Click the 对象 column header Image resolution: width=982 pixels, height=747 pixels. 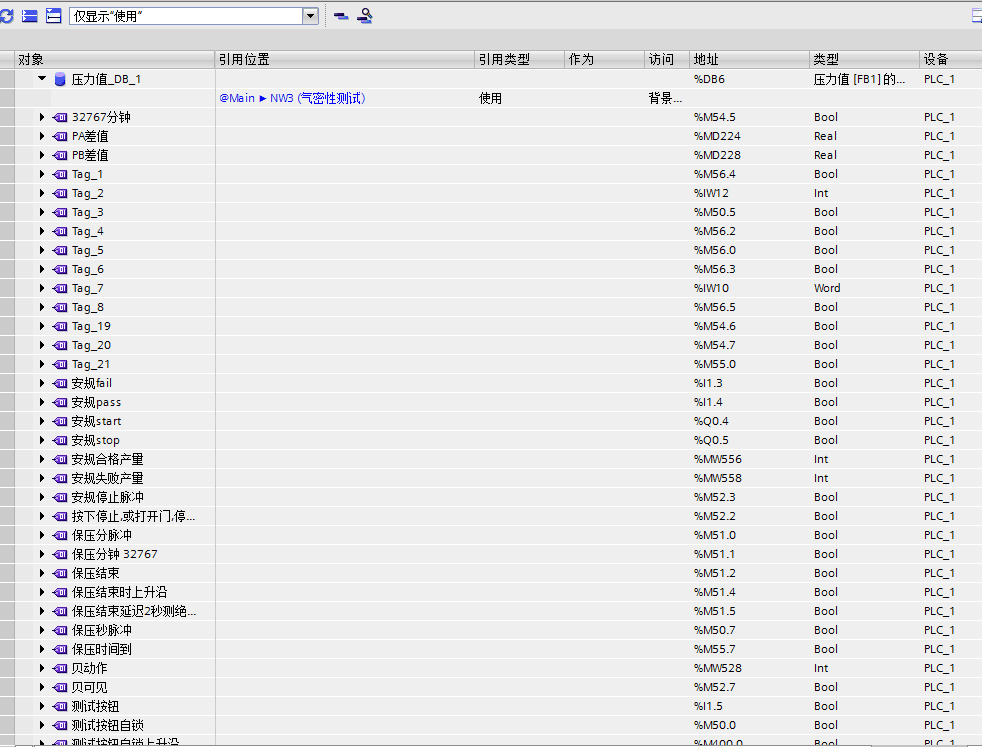click(30, 60)
